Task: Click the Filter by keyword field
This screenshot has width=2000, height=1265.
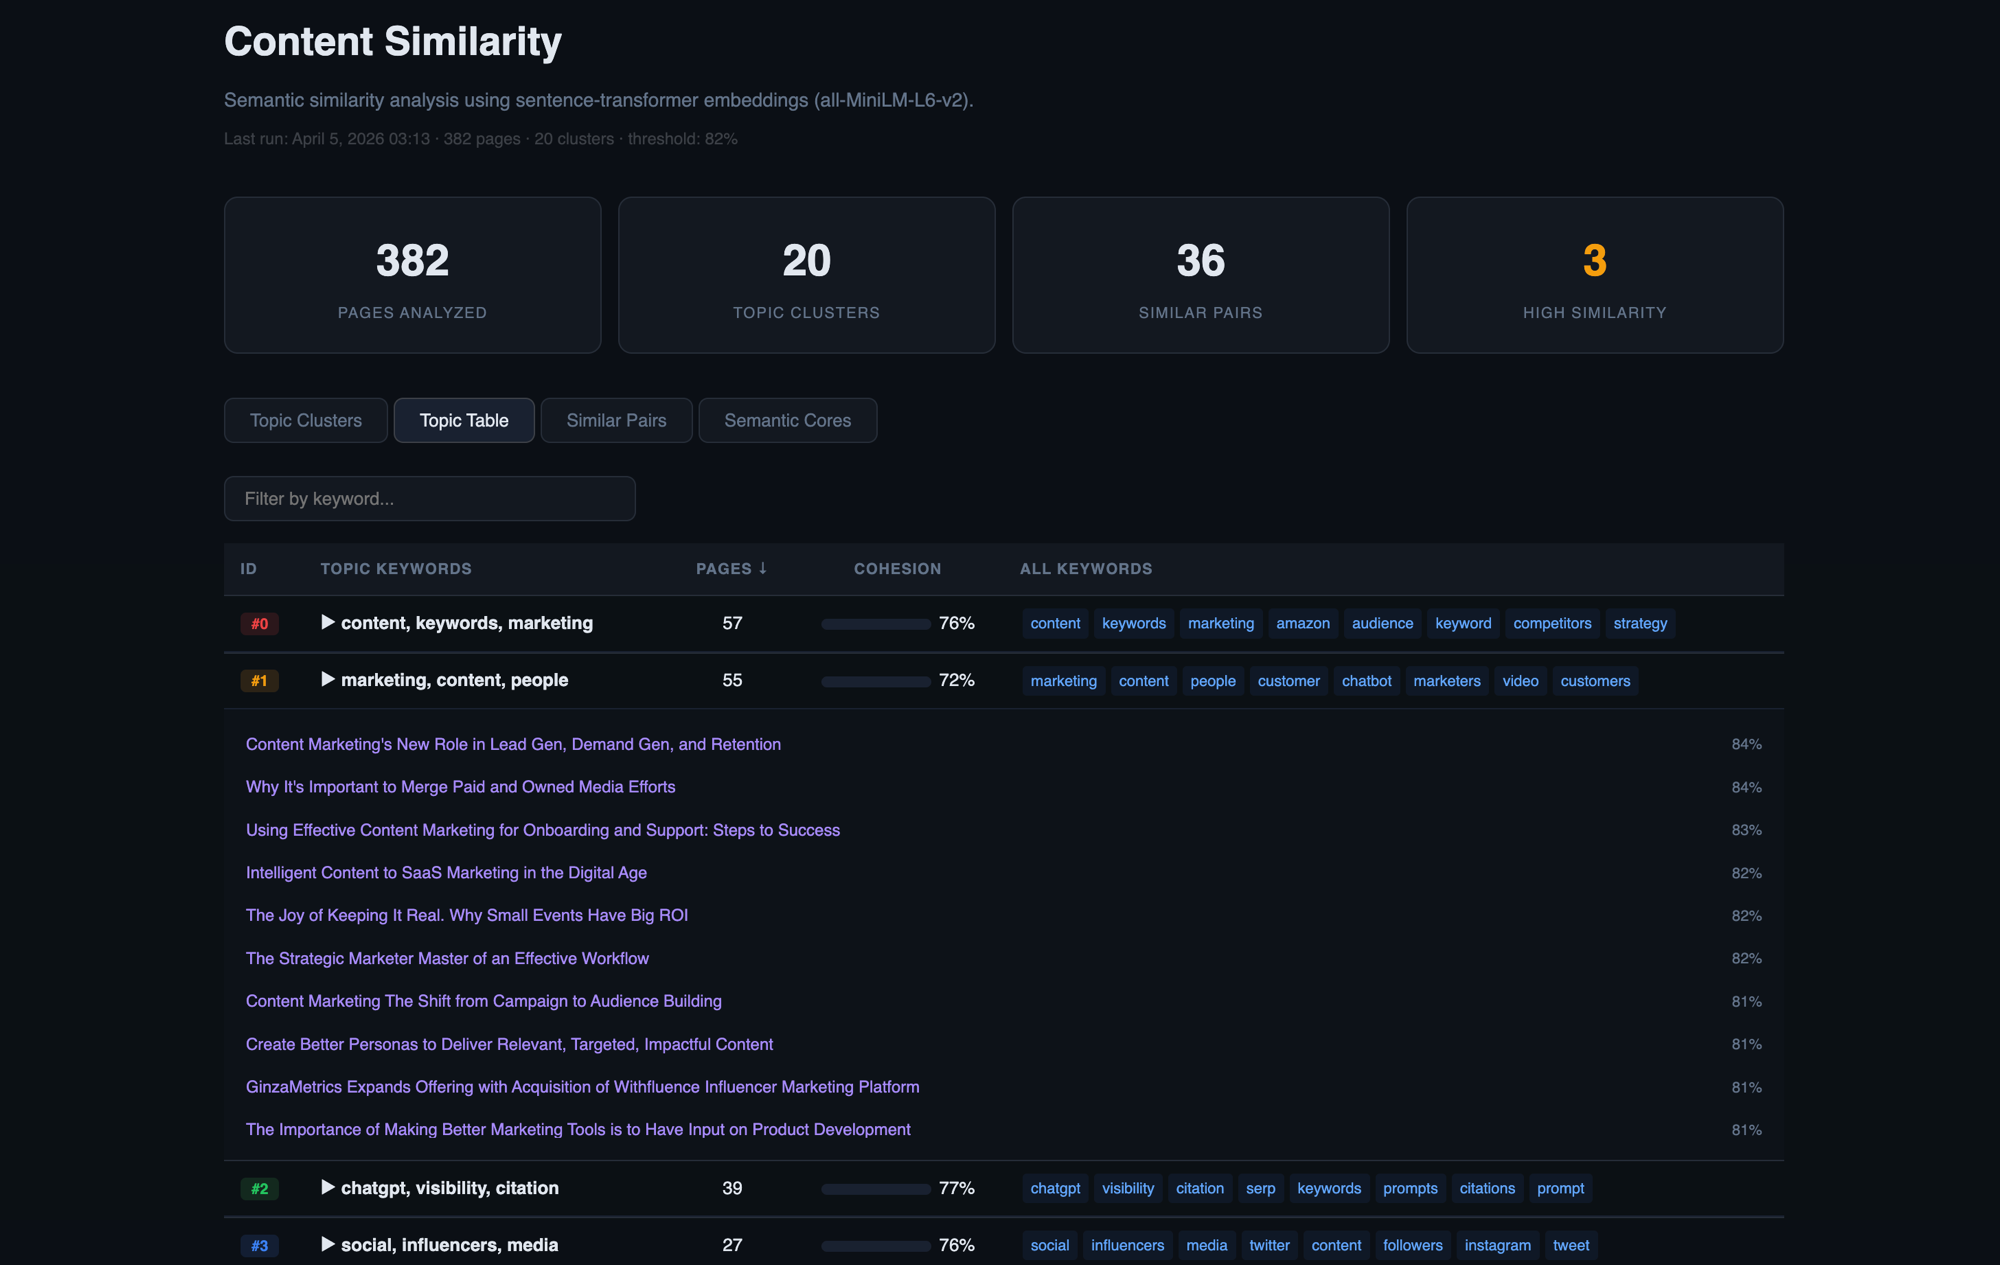Action: click(429, 498)
